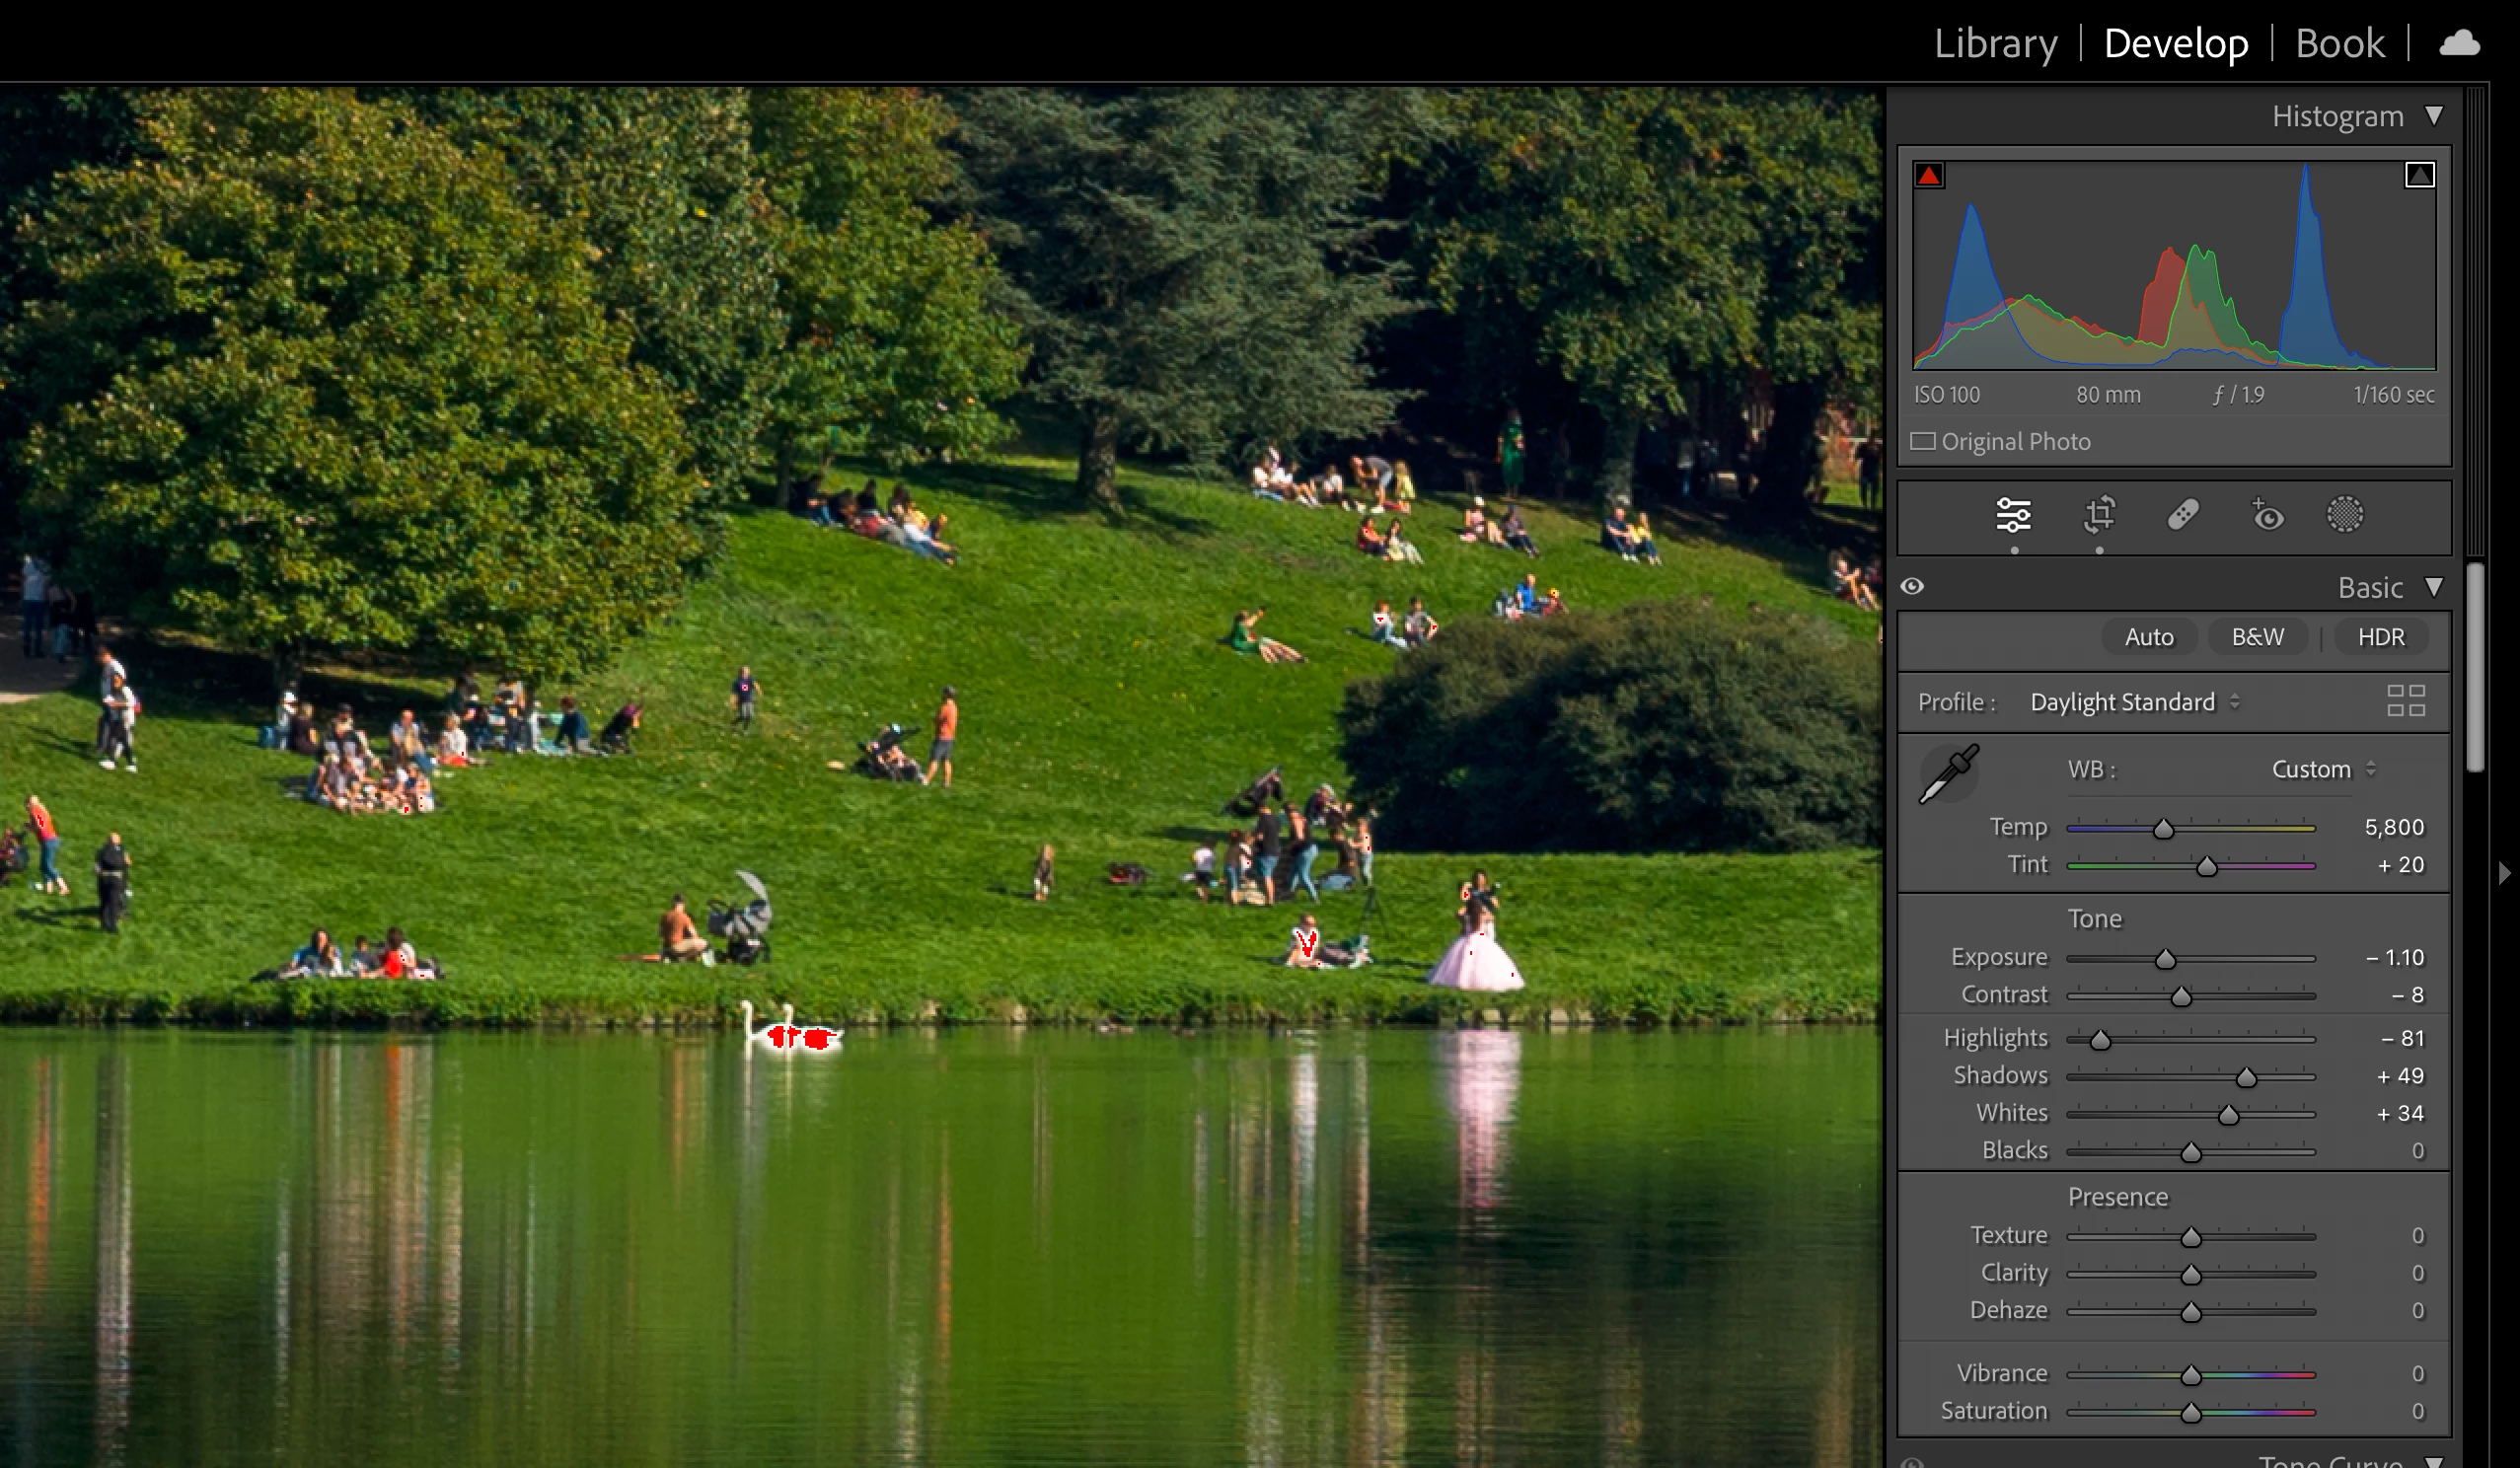Choose the Red Eye correction tool

(x=2267, y=515)
